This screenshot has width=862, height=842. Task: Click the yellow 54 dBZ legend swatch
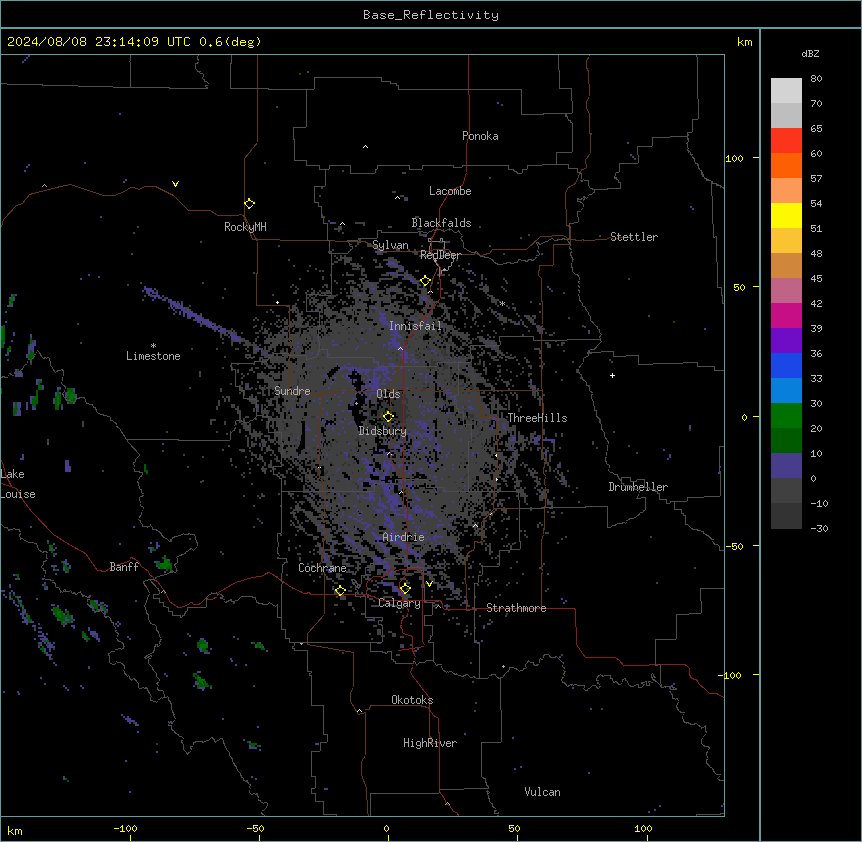click(x=786, y=215)
